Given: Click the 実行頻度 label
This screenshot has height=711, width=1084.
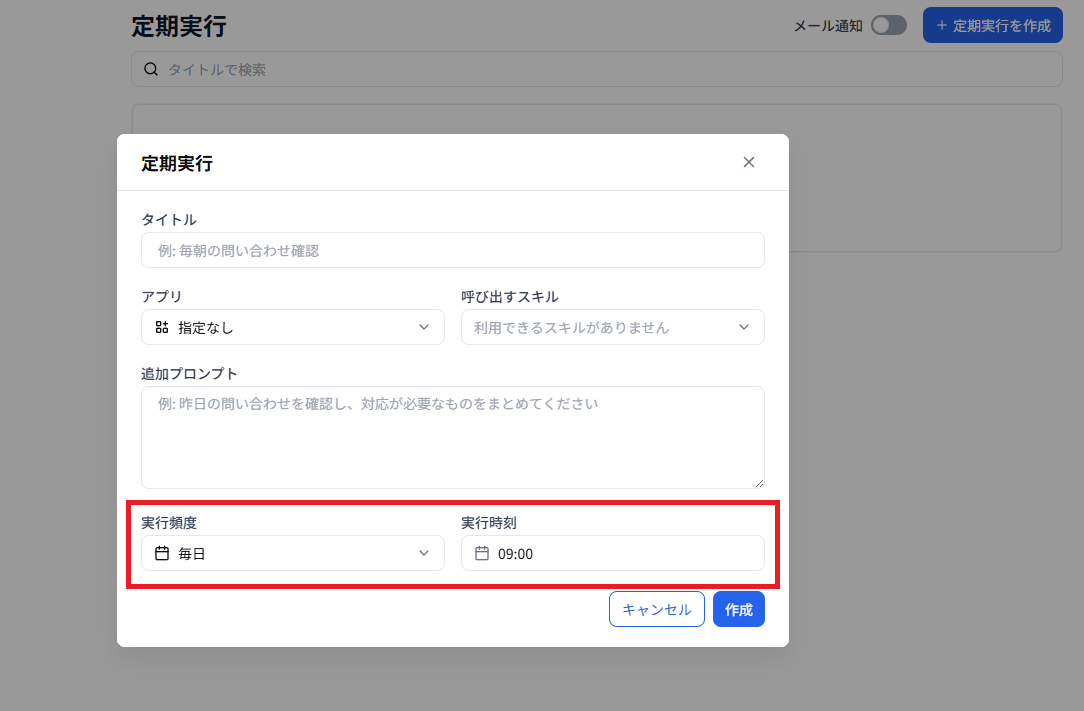Looking at the screenshot, I should [x=169, y=523].
